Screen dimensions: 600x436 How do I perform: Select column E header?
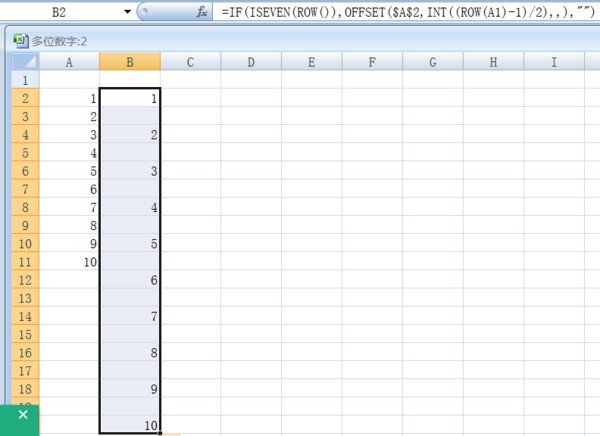[311, 62]
